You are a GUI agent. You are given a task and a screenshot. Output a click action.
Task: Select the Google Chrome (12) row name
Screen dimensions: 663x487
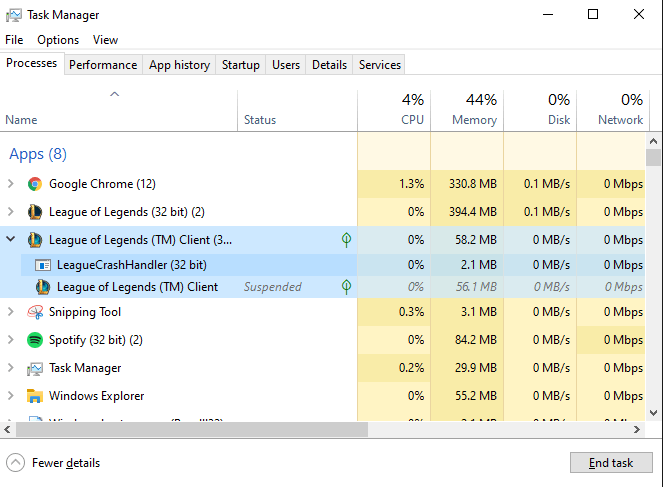click(102, 184)
